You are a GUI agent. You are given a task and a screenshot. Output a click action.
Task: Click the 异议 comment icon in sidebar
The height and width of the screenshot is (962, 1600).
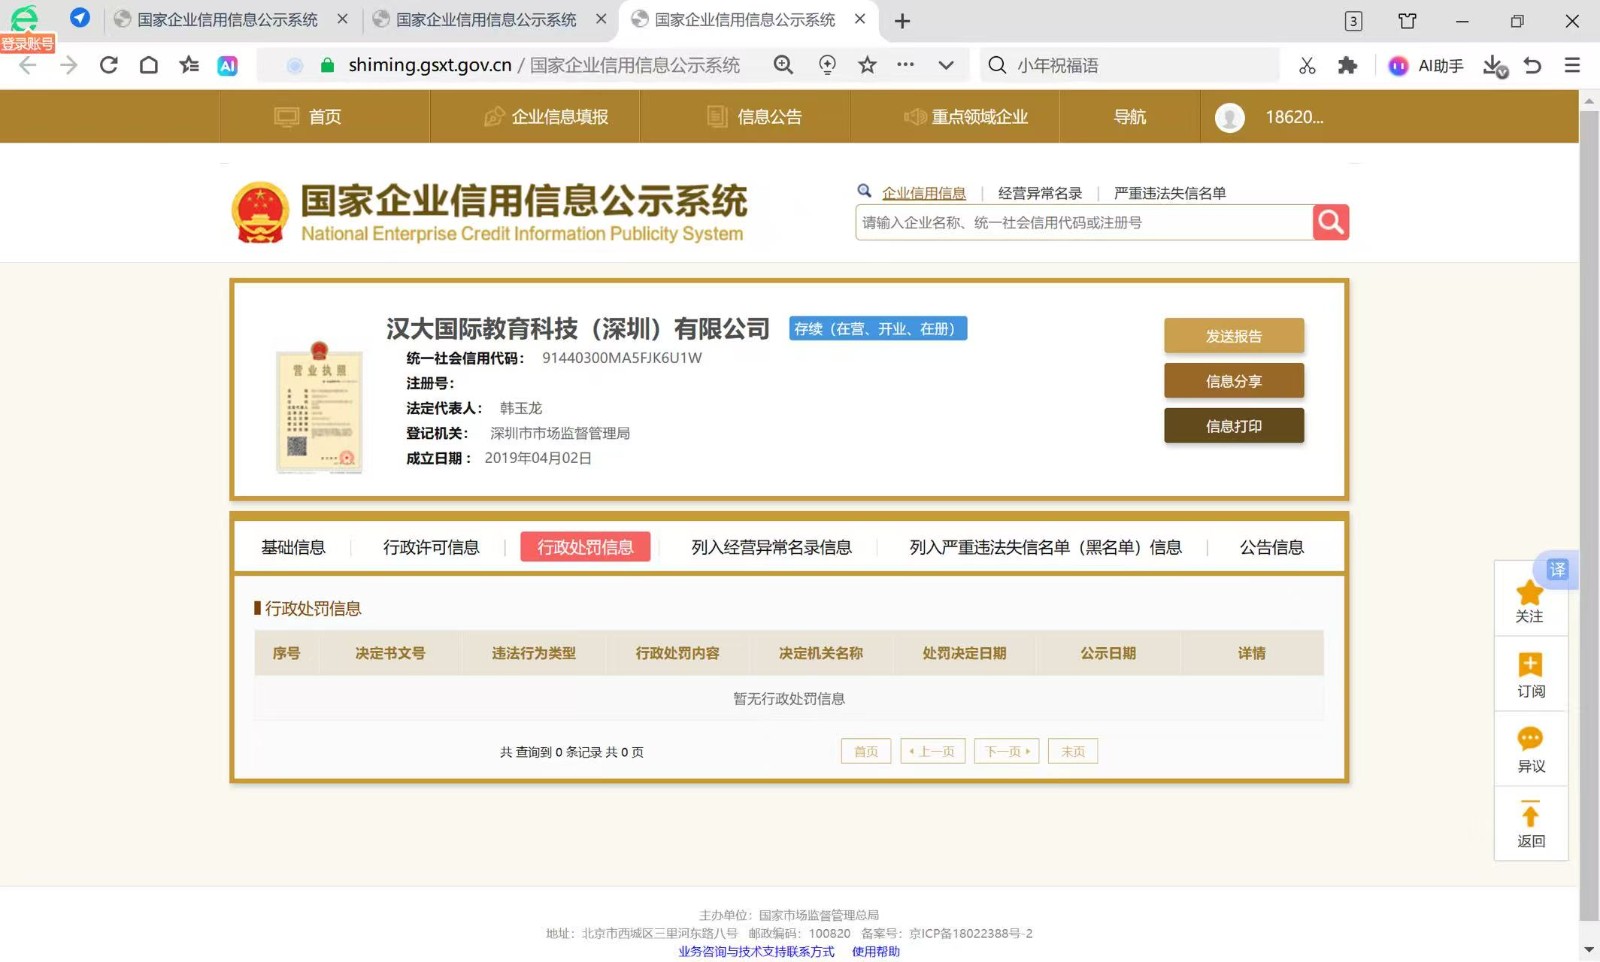click(1529, 740)
